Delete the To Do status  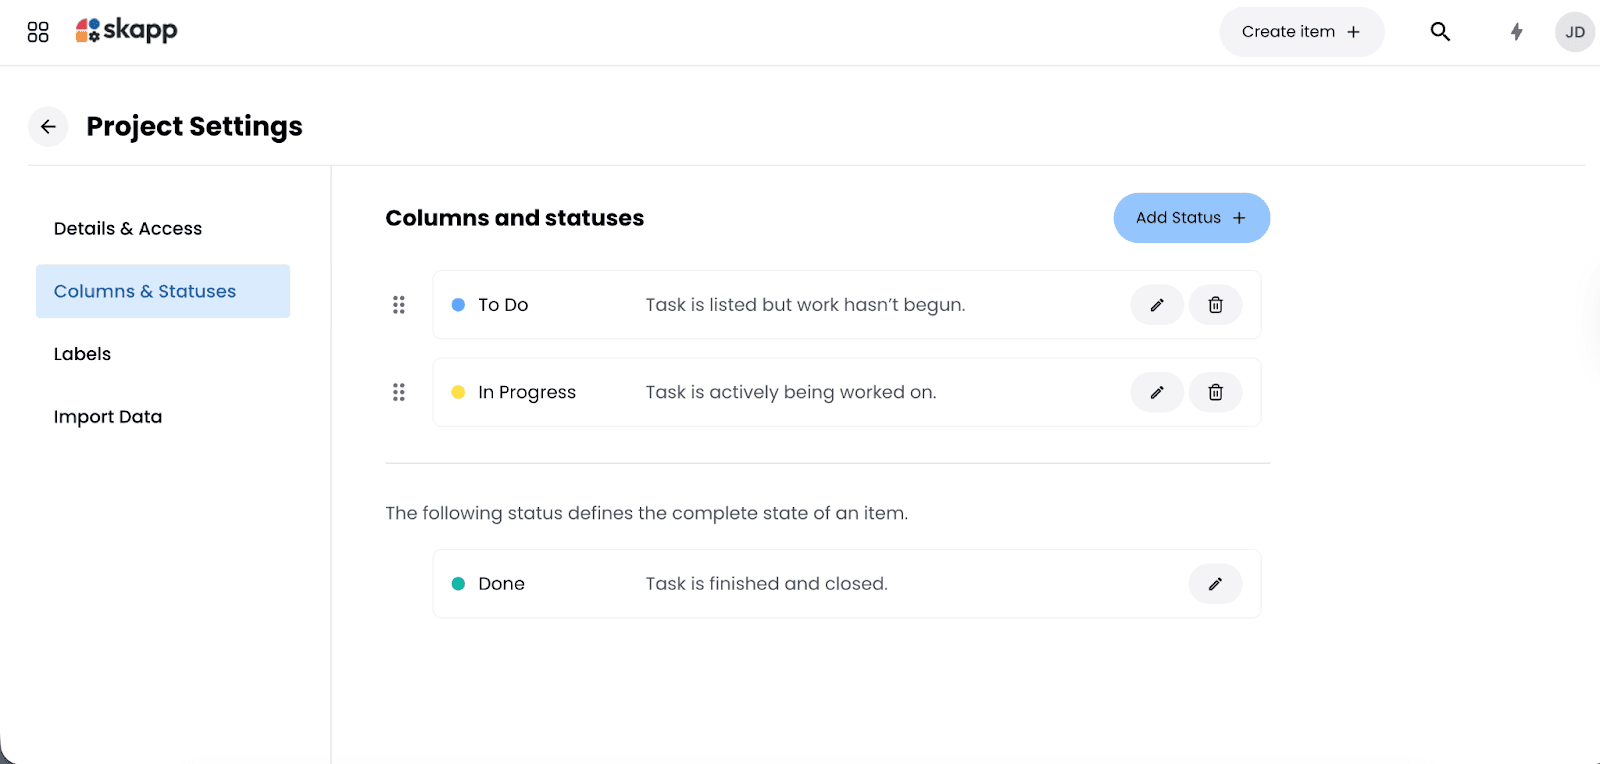pyautogui.click(x=1215, y=305)
